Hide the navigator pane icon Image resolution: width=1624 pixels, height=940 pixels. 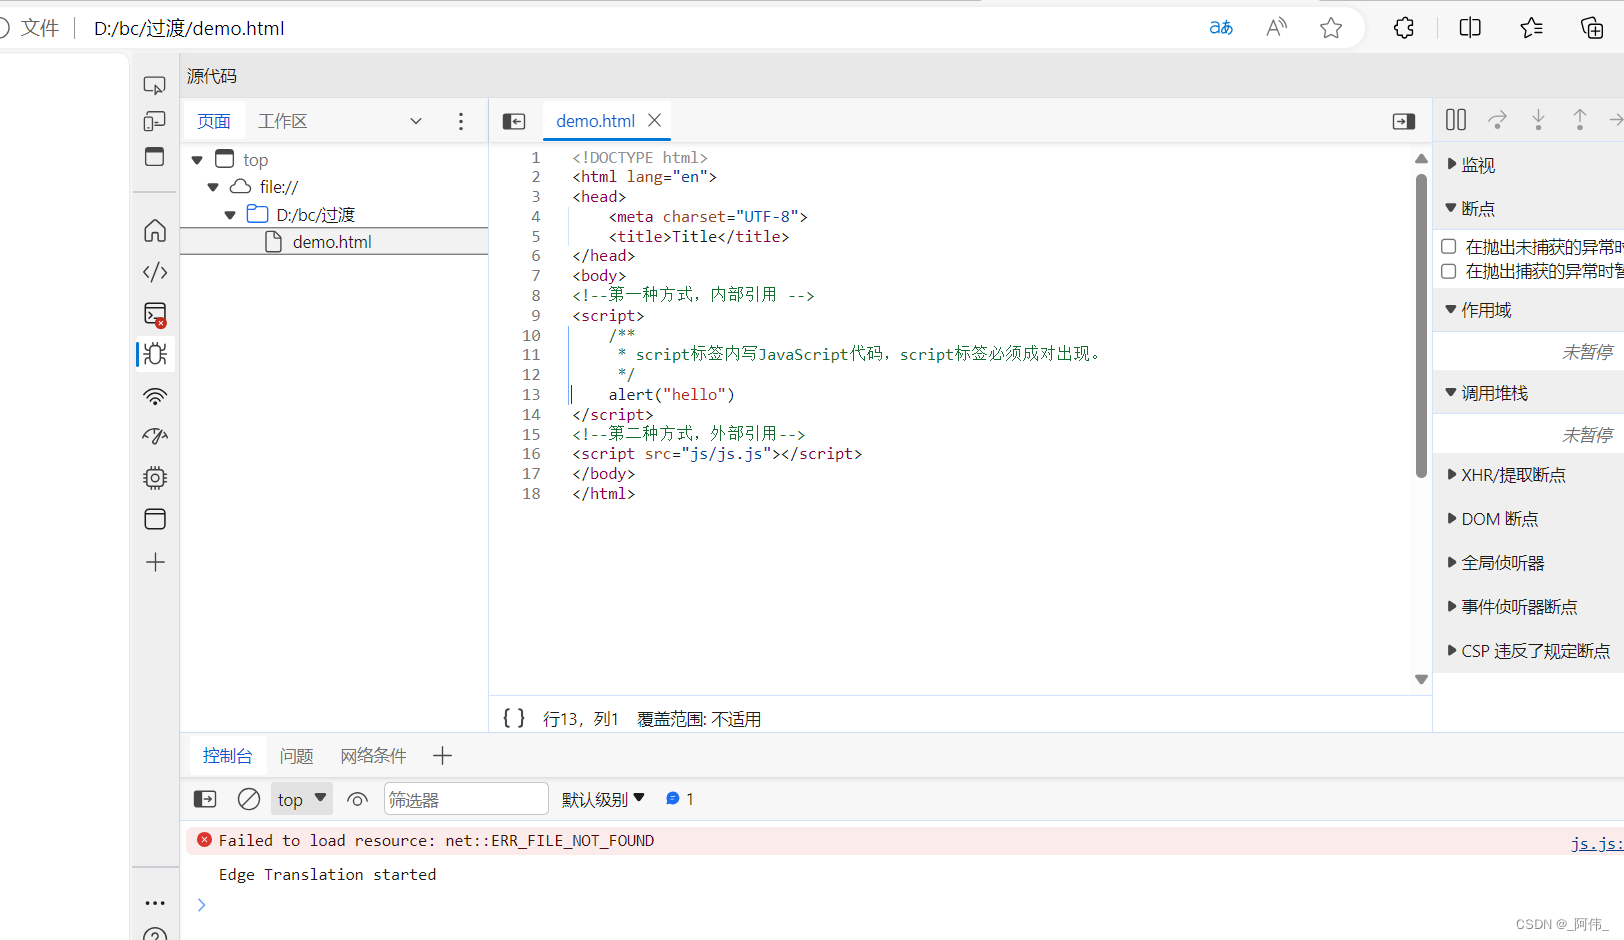(514, 121)
